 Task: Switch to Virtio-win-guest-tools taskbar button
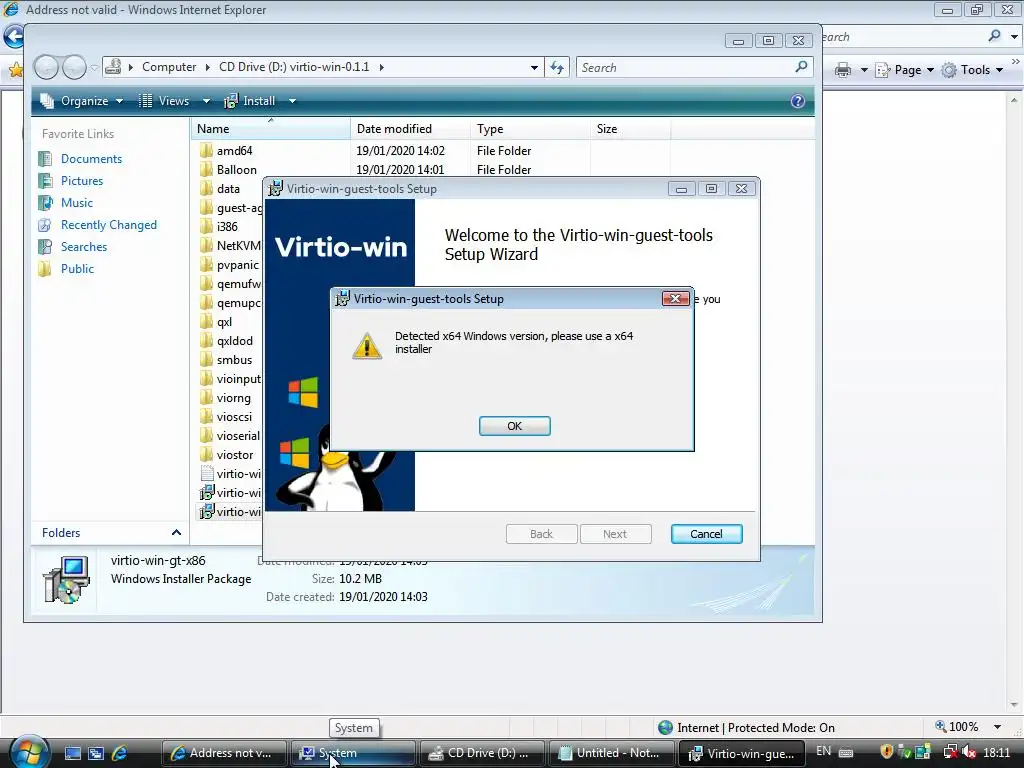click(742, 753)
